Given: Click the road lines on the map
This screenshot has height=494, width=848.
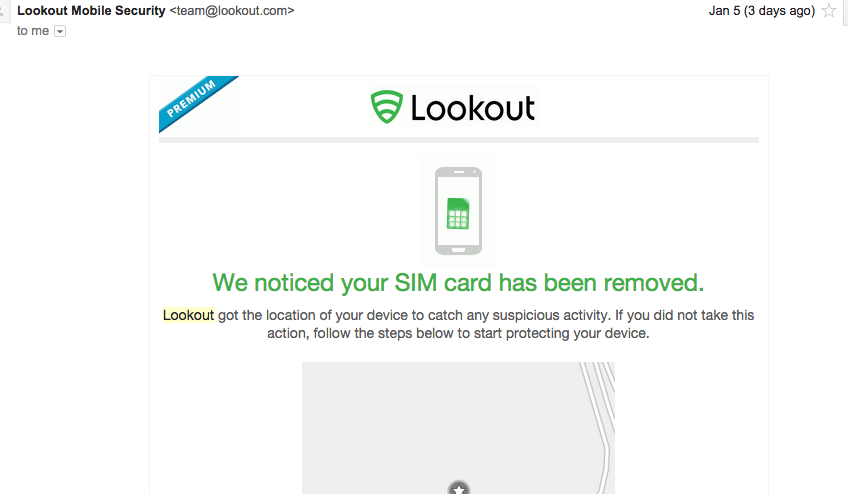Looking at the screenshot, I should point(601,411).
